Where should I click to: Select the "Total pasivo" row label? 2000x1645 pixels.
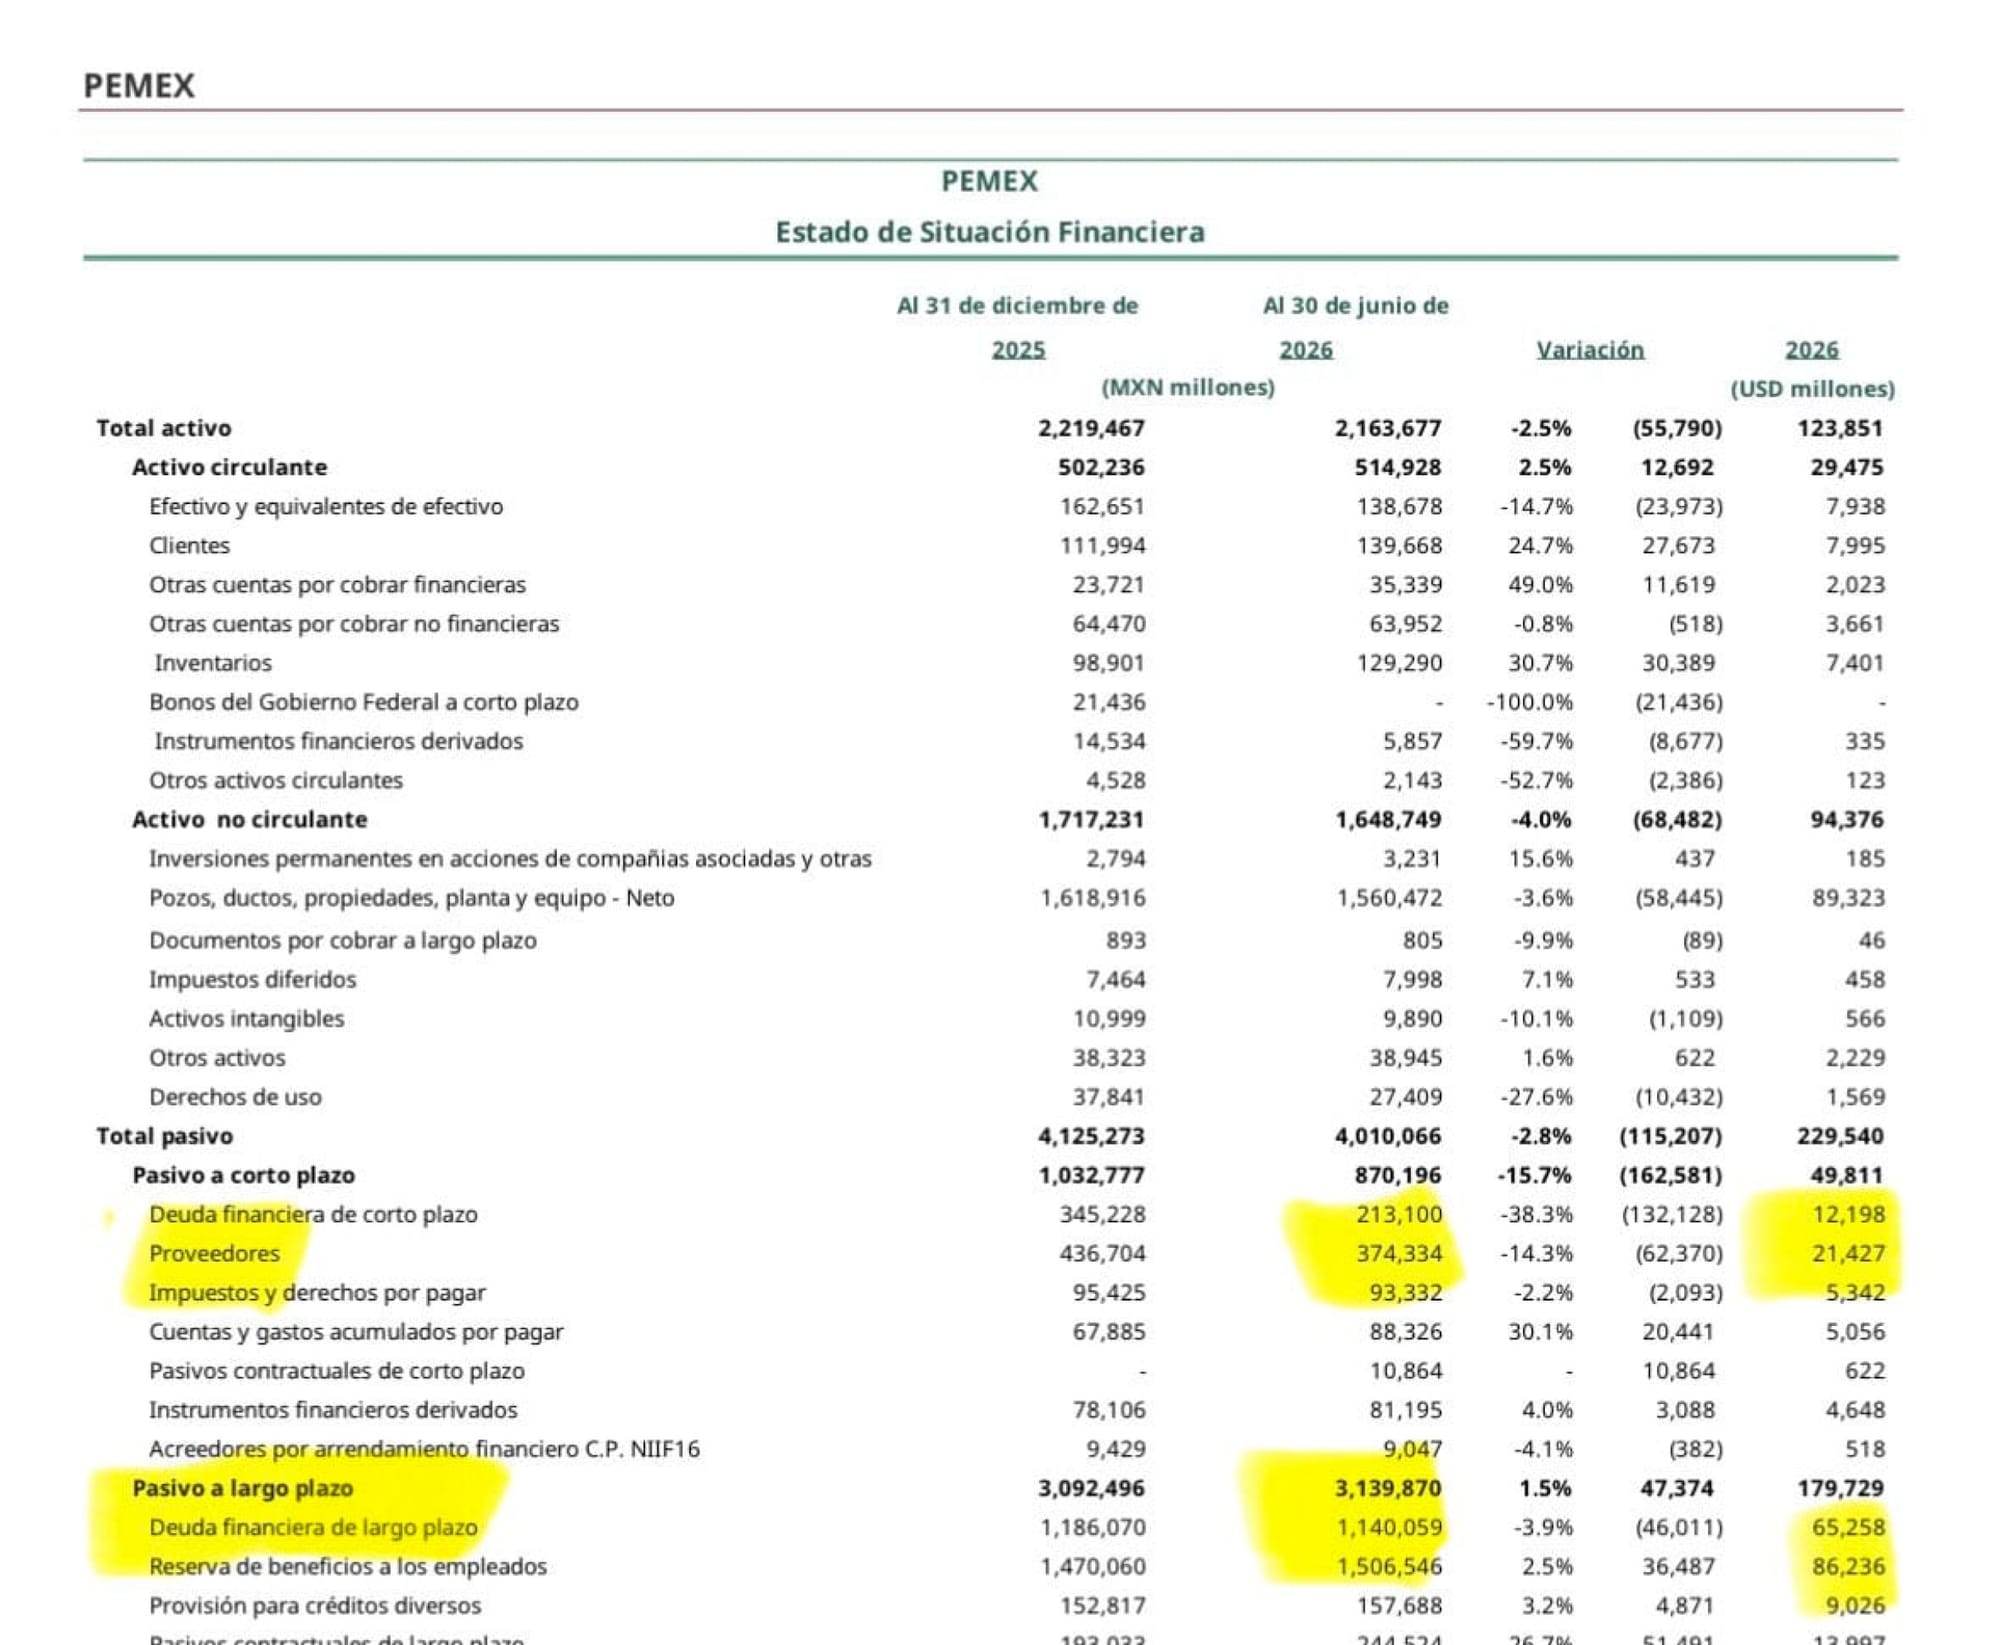165,1136
